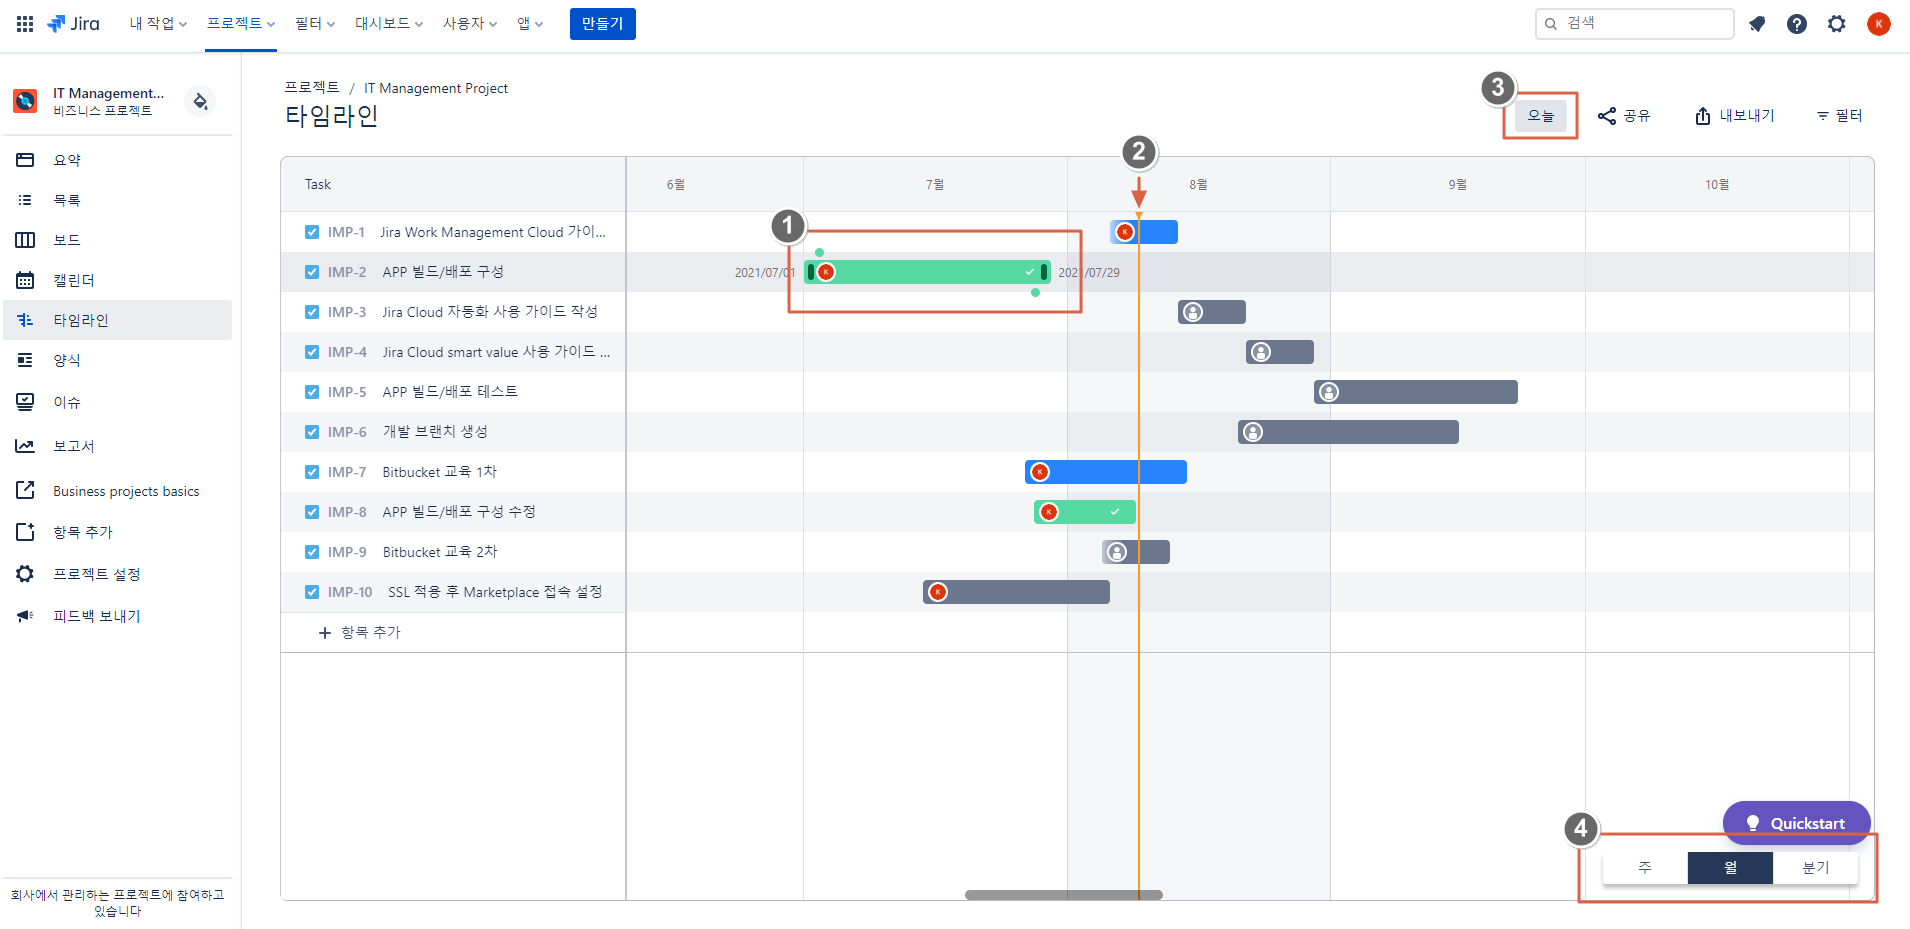The width and height of the screenshot is (1910, 929).
Task: Click the blue IMP-7 Bitbucket timeline bar
Action: (x=1106, y=472)
